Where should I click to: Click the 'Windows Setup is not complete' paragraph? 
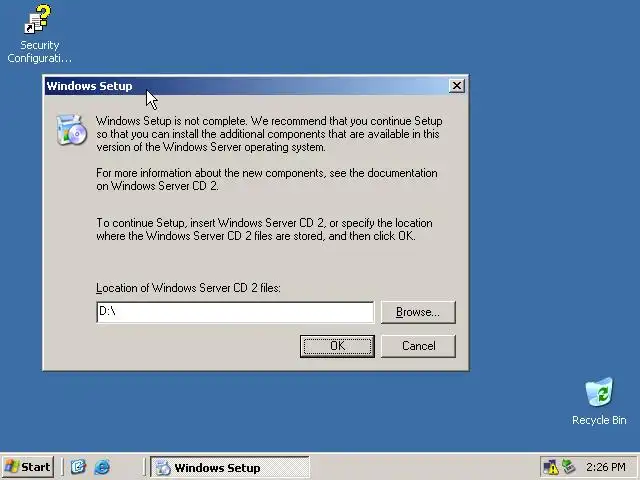(x=269, y=134)
